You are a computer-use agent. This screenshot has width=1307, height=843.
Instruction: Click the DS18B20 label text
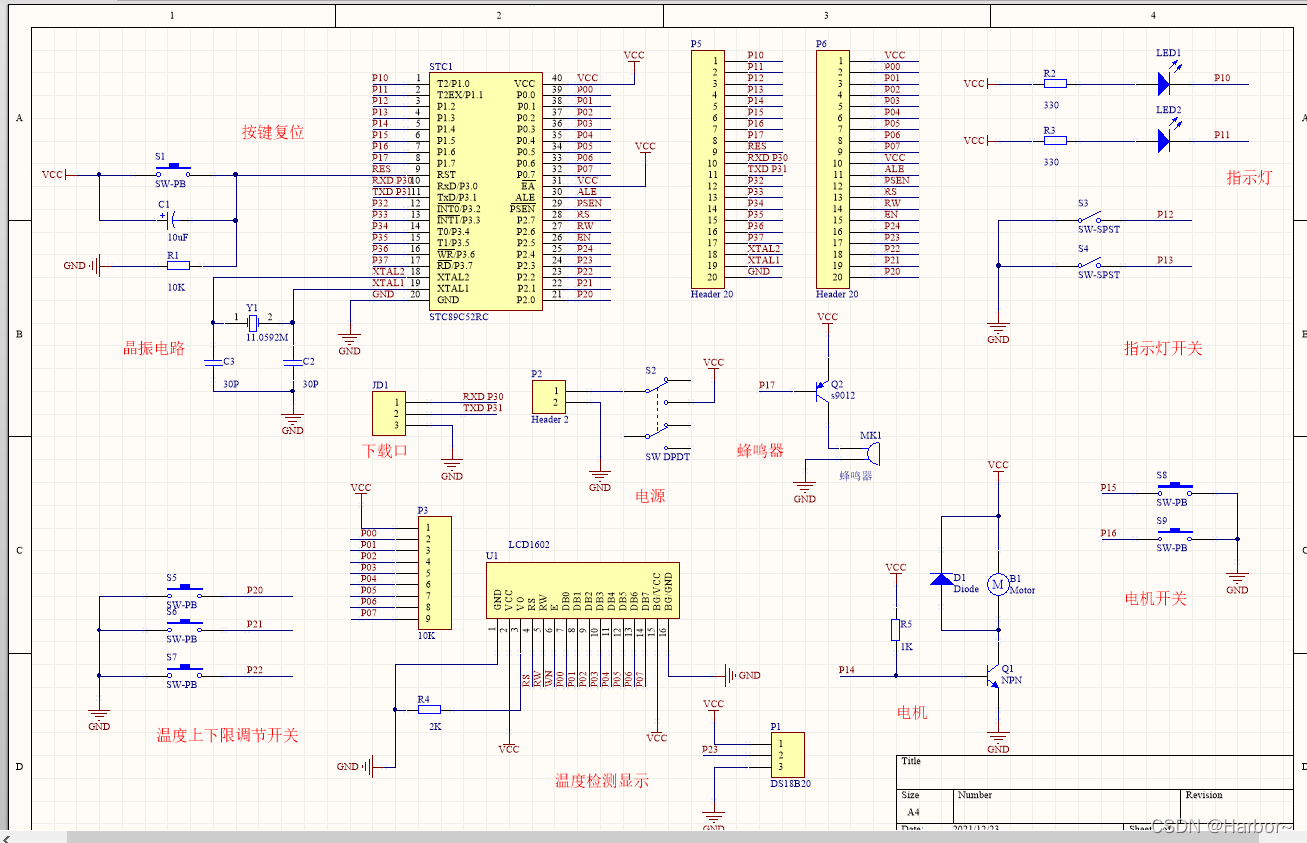click(790, 783)
